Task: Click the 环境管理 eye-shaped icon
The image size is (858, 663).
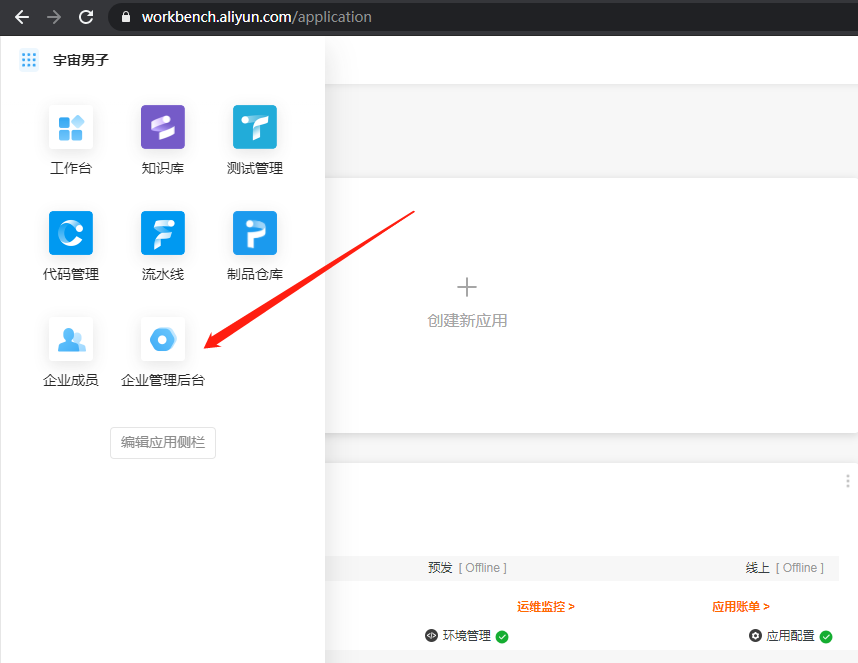Action: (431, 635)
